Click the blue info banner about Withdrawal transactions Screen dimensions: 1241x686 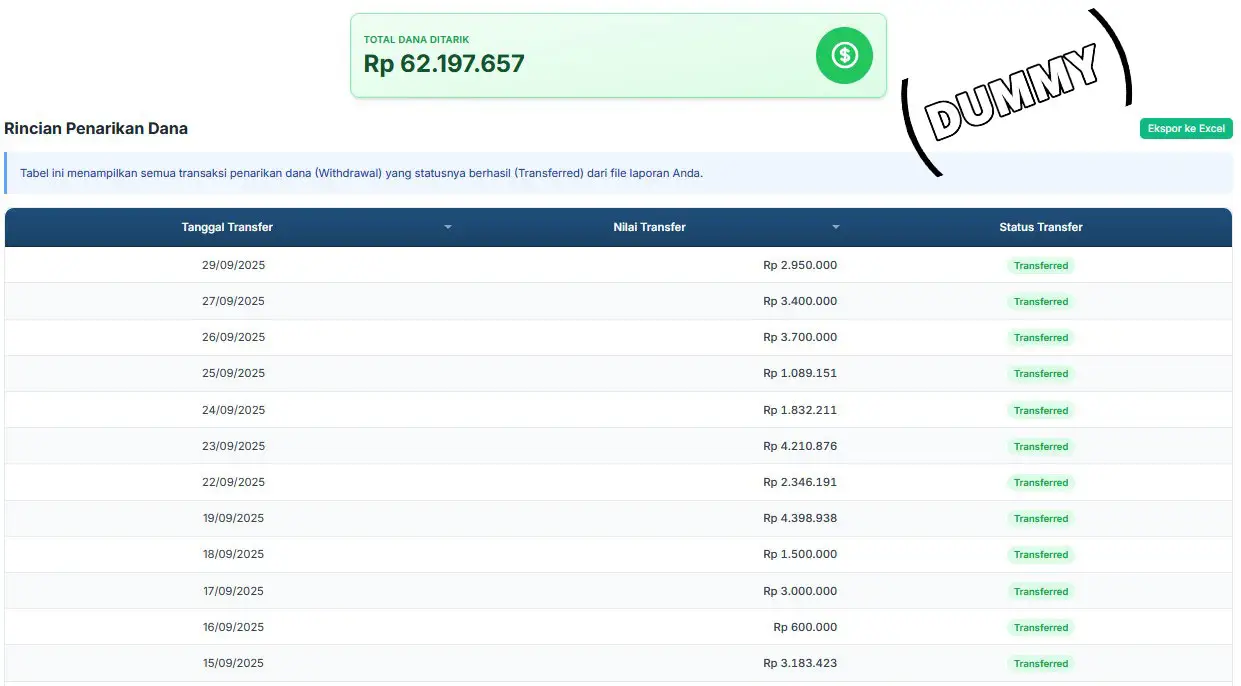(x=618, y=172)
